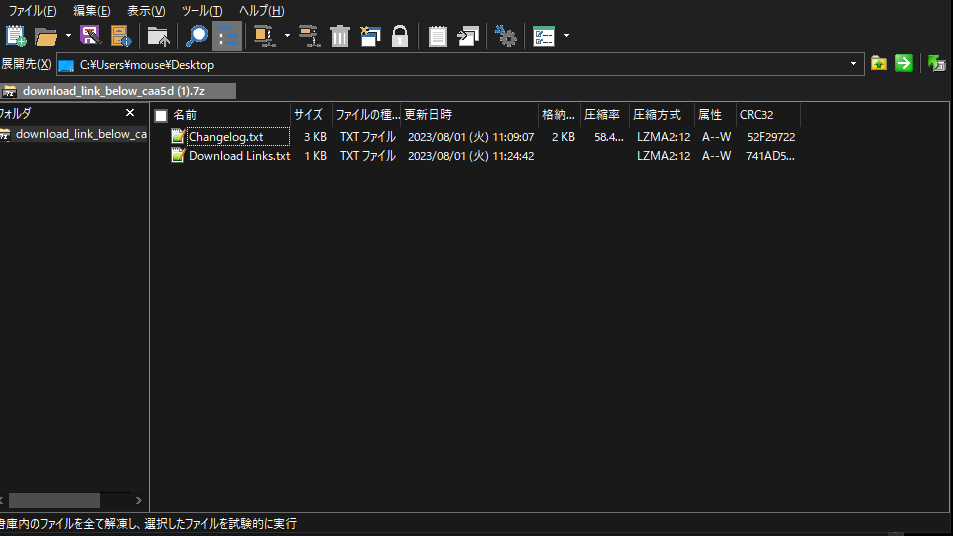Open the ファイル(F) menu
Screen dimensions: 953x536
click(32, 11)
